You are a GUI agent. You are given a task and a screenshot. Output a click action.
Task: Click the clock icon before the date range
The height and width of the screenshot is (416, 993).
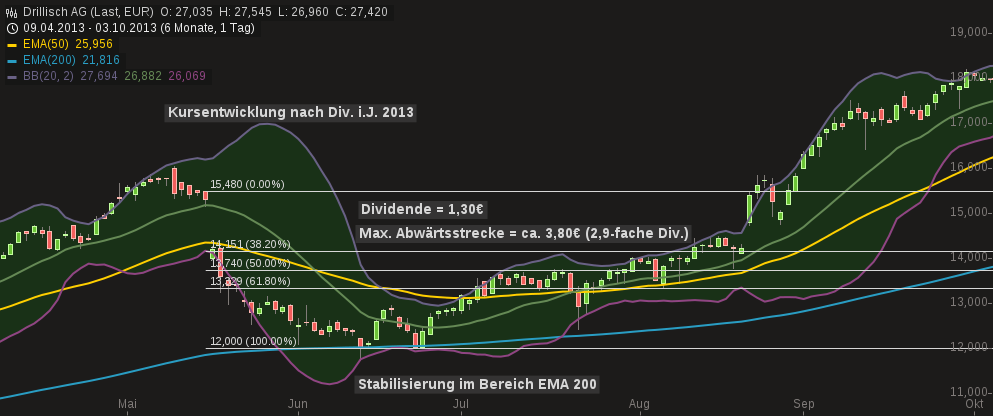tap(12, 28)
